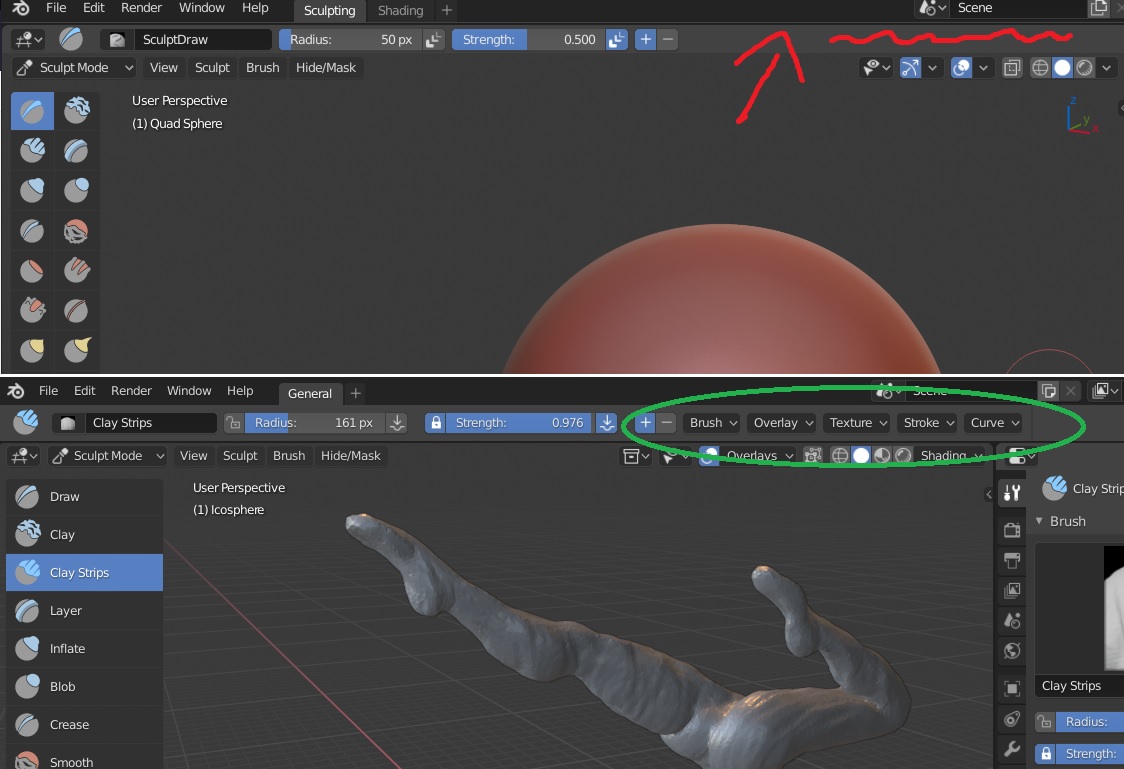
Task: Choose the Crease tool in lower tool list
Action: pos(85,725)
